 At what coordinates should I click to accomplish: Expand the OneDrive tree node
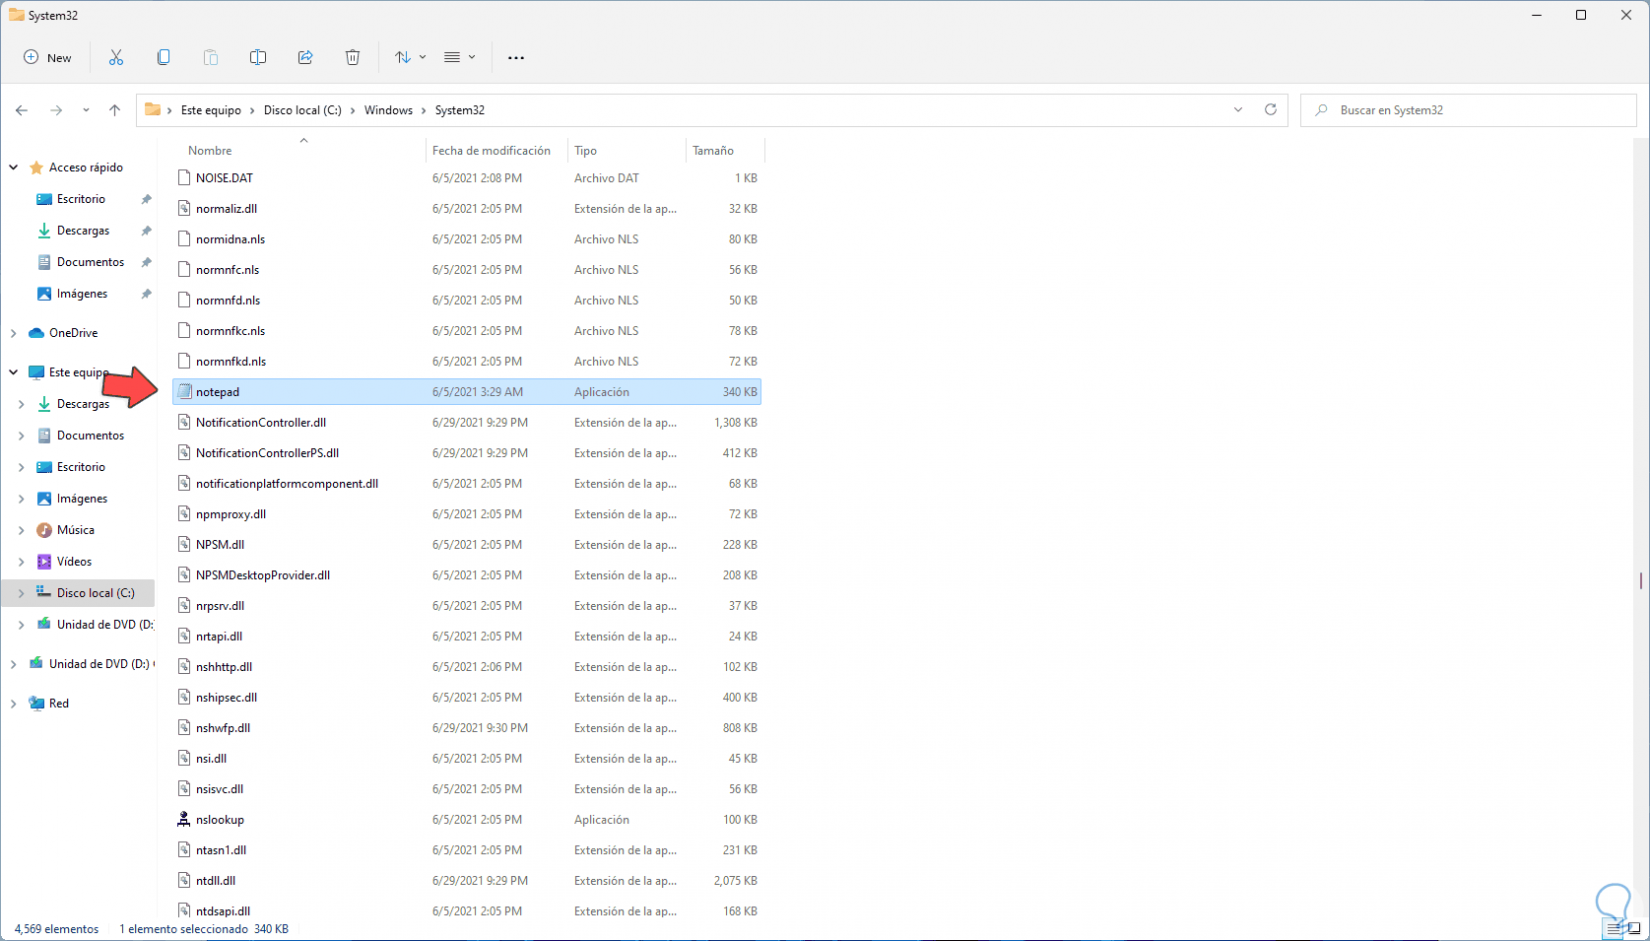point(14,333)
